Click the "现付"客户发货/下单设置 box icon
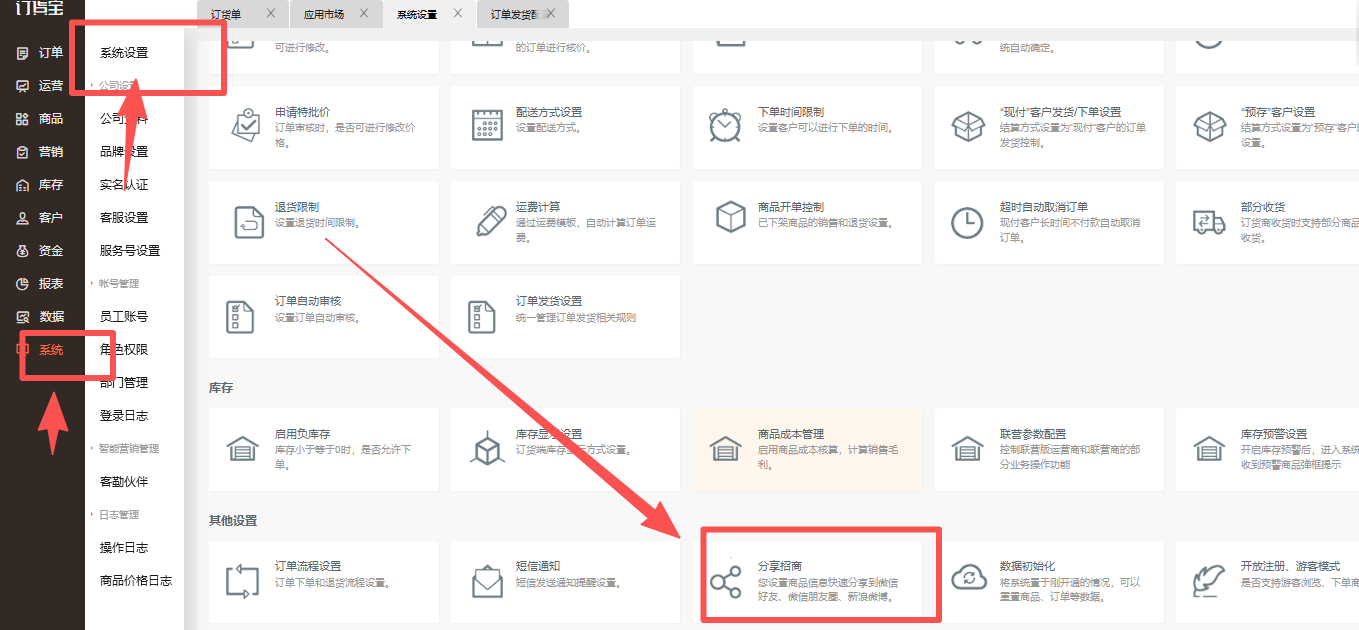The height and width of the screenshot is (630, 1359). [967, 126]
